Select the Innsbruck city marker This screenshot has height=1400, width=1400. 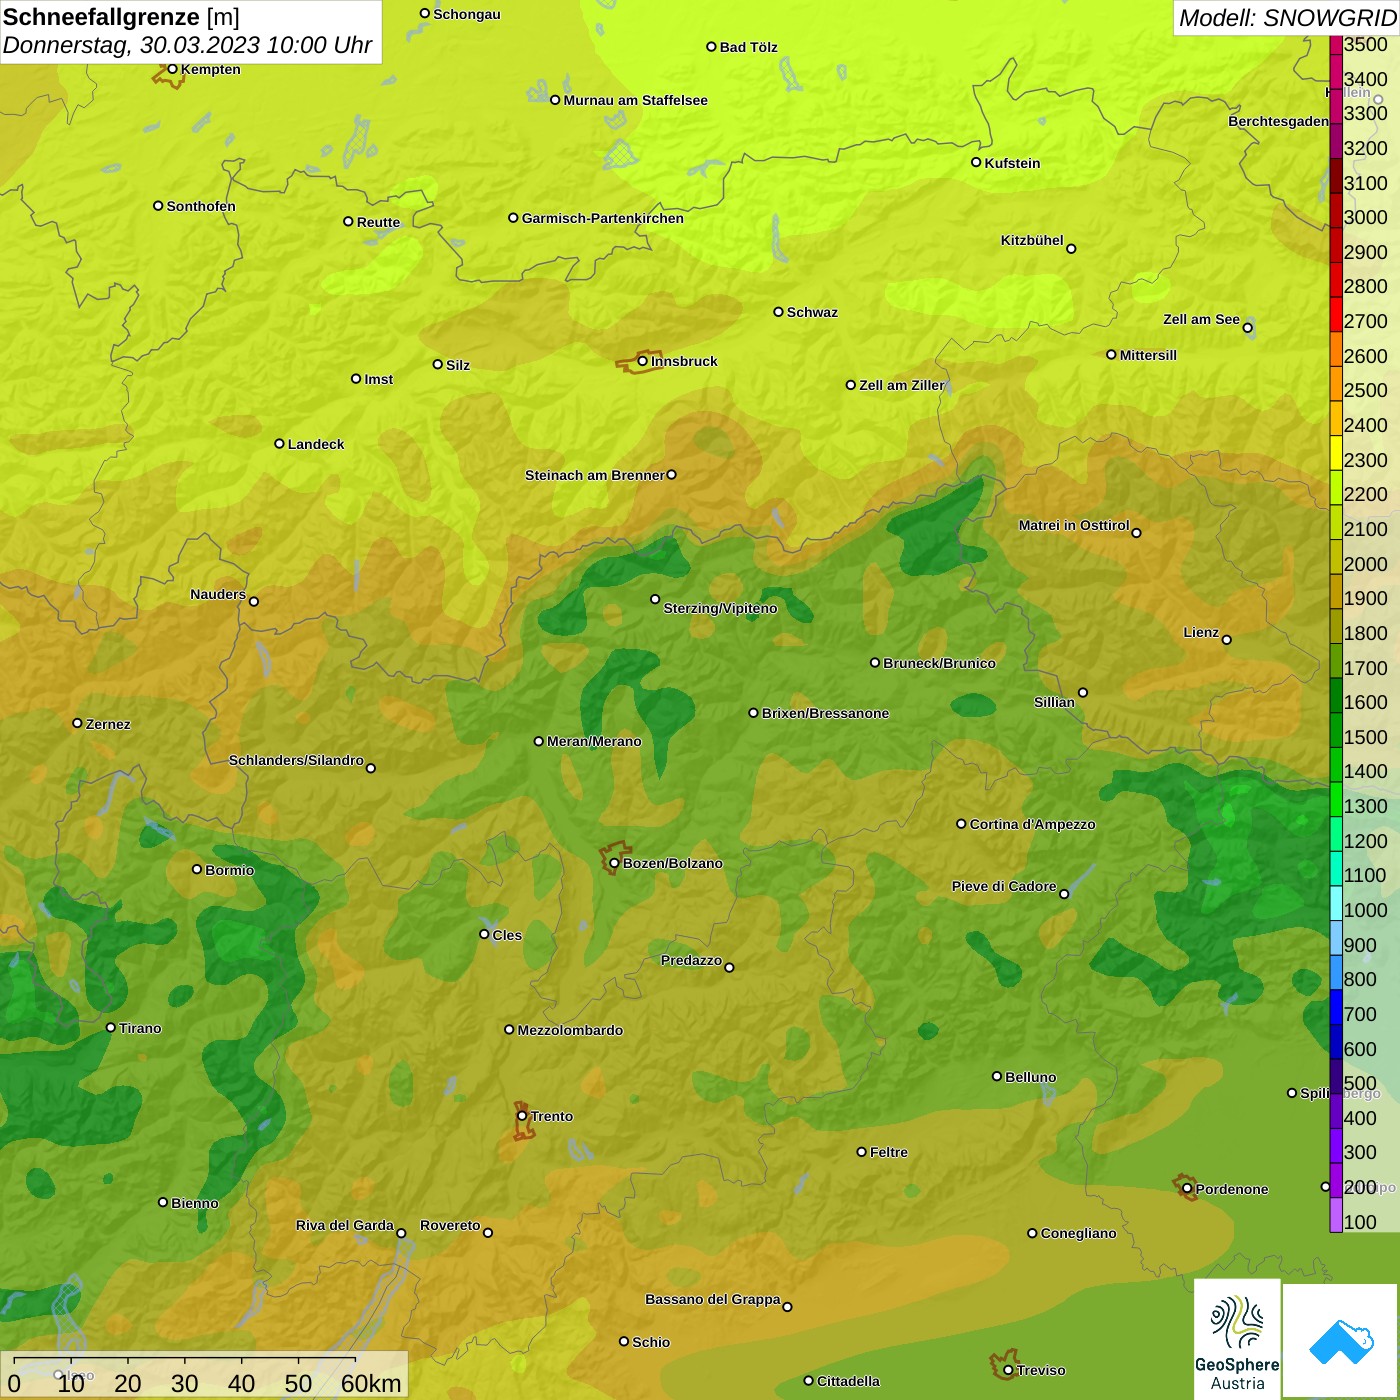pyautogui.click(x=642, y=361)
